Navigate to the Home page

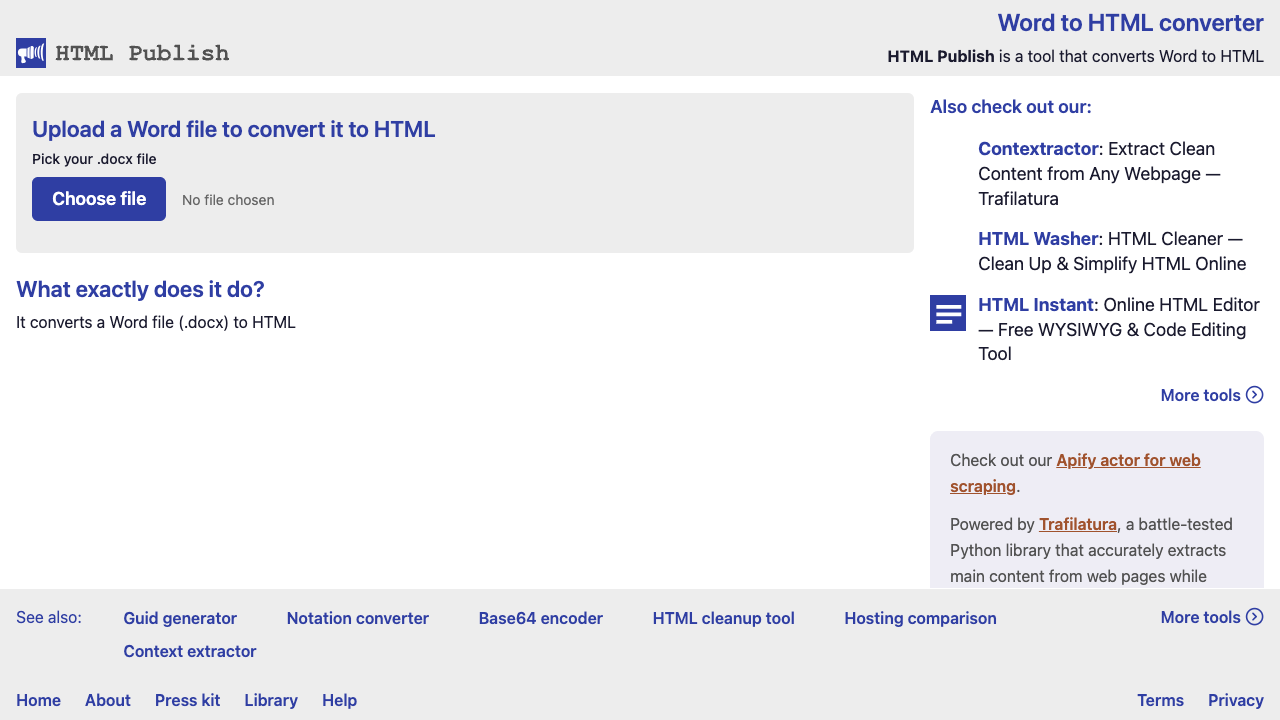pyautogui.click(x=38, y=700)
